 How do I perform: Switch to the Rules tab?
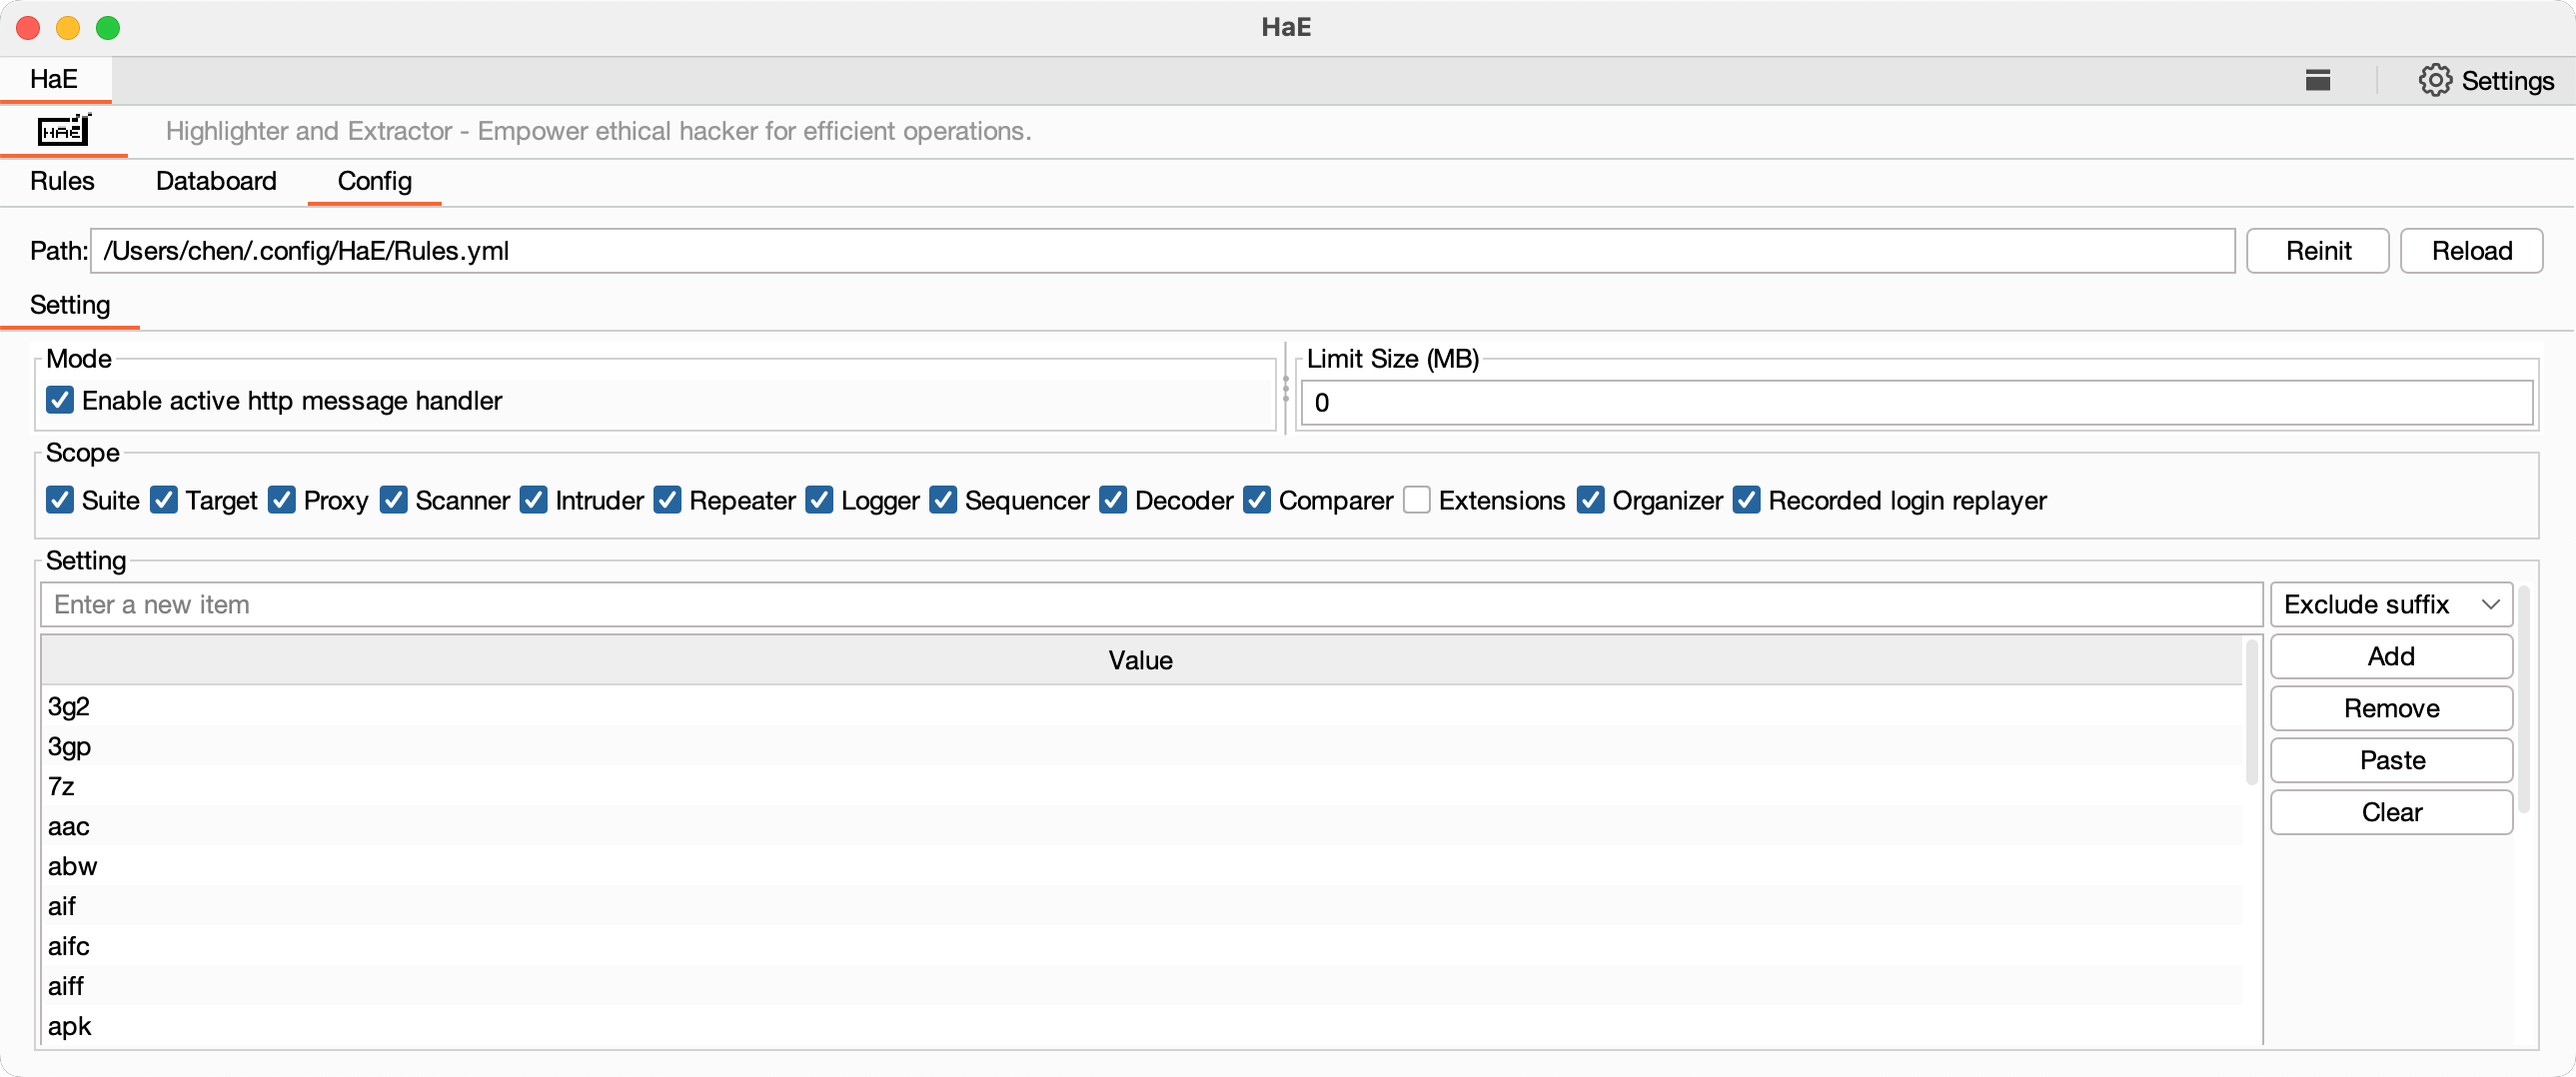(x=62, y=181)
